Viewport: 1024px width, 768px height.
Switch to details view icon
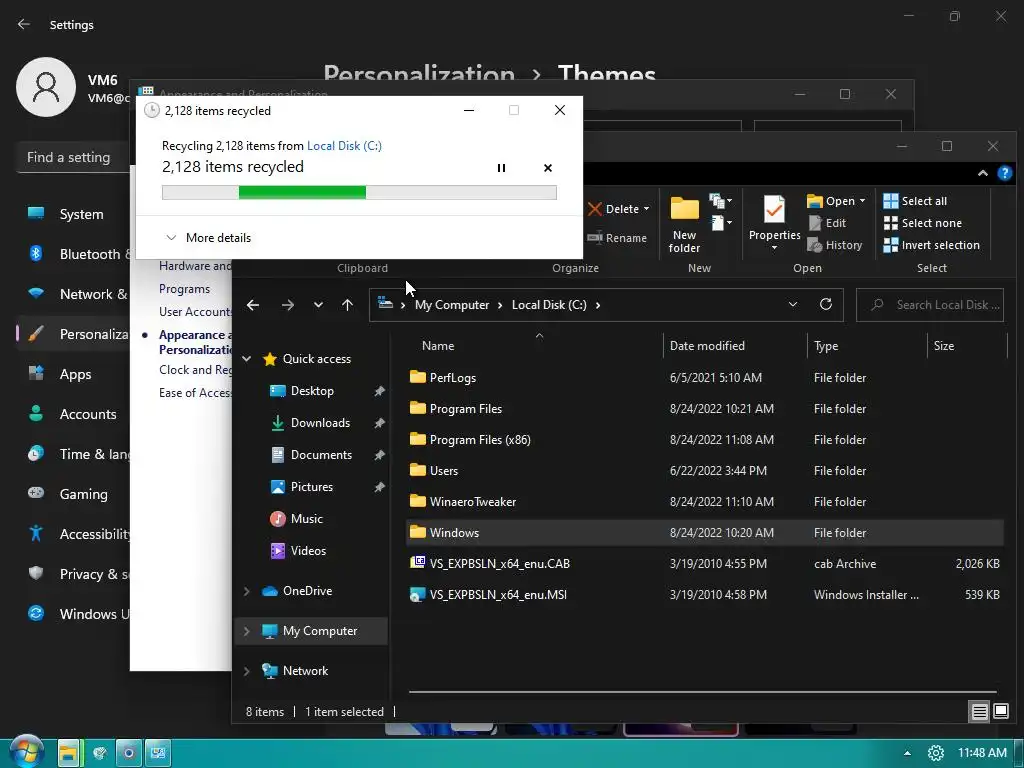tap(979, 711)
